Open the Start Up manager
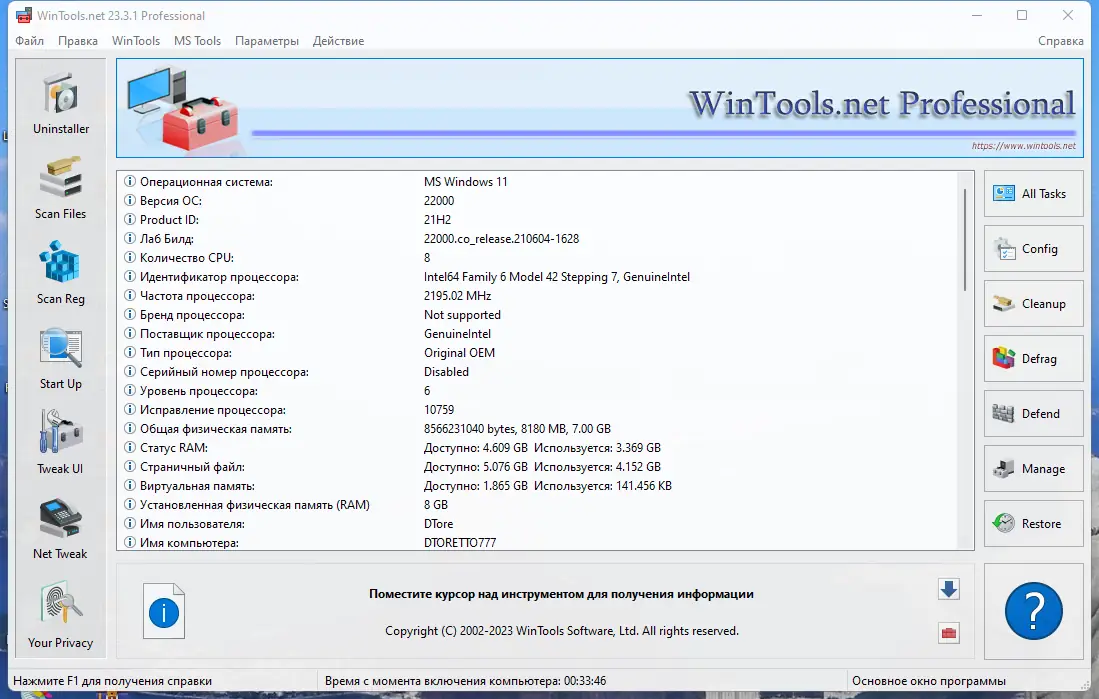This screenshot has width=1099, height=699. click(61, 358)
